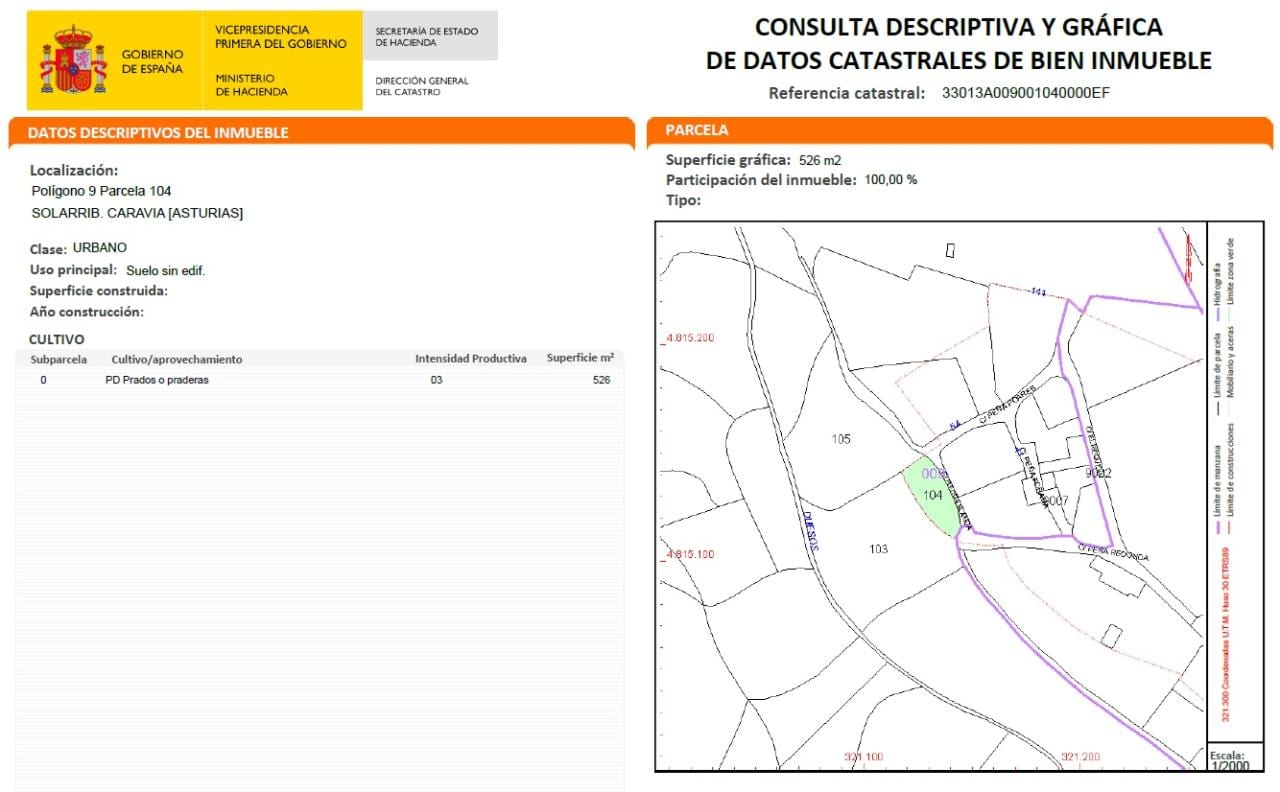
Task: Click the rotated building outline at lower right
Action: (x=1111, y=636)
